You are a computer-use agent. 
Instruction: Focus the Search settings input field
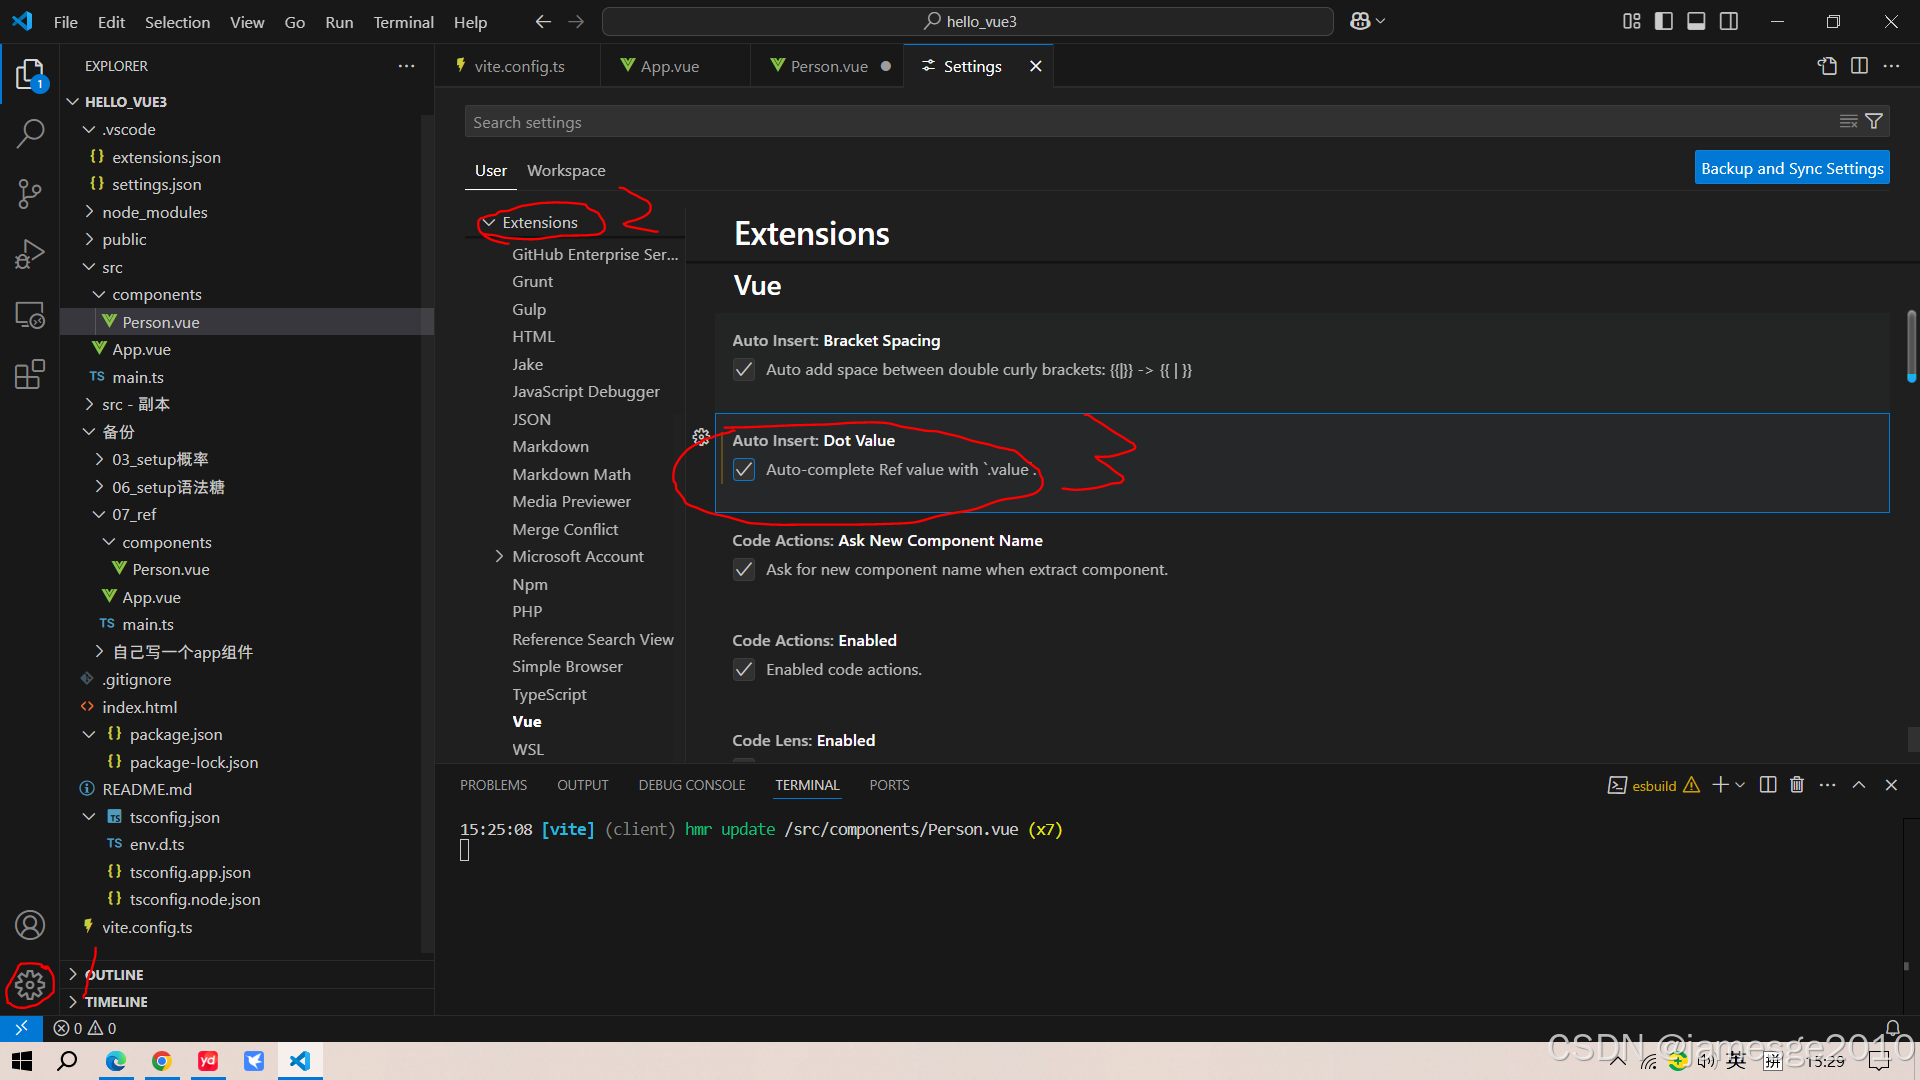point(1150,122)
